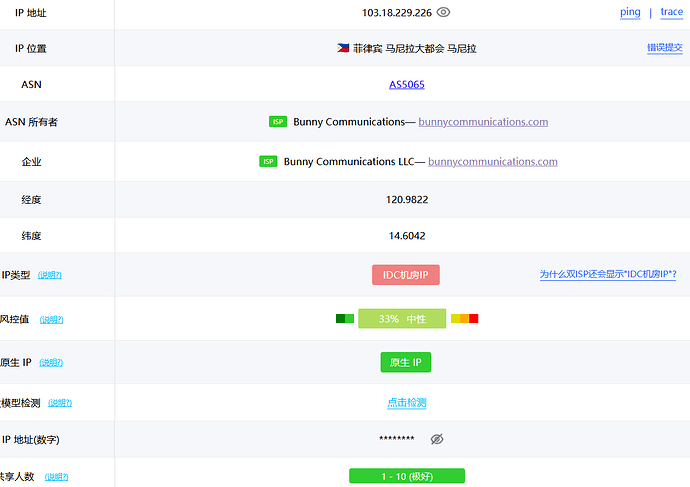
Task: Click the green low-risk color blocks
Action: point(345,319)
